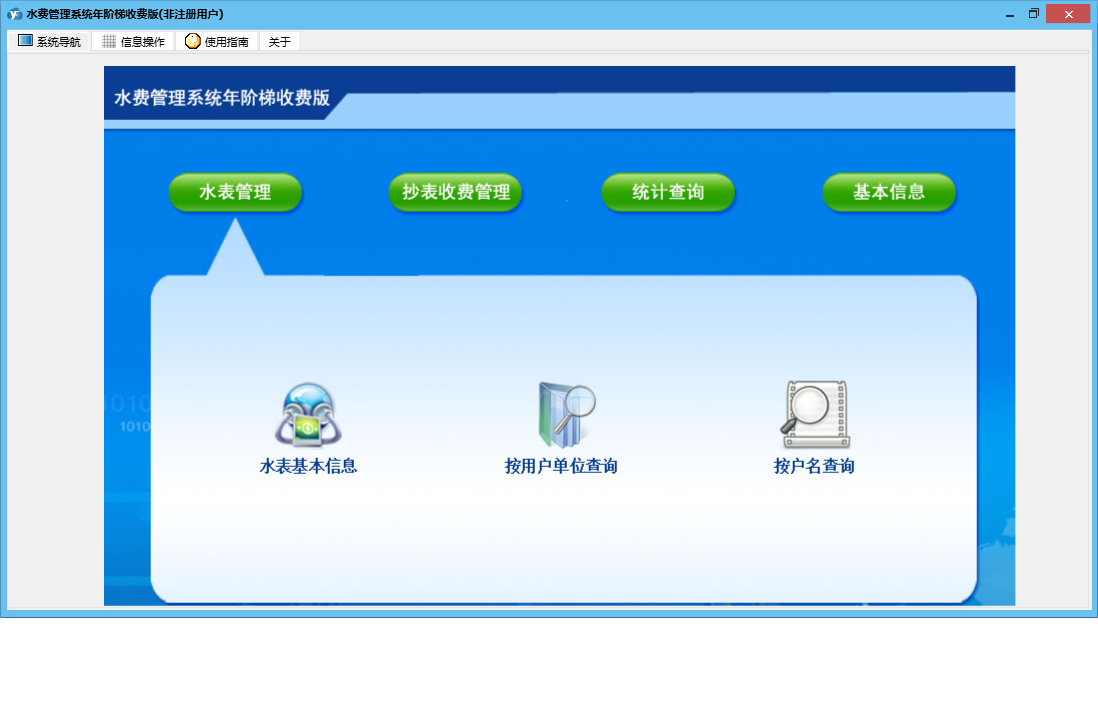Select the 统计查询 green button
1098x722 pixels.
[x=668, y=192]
